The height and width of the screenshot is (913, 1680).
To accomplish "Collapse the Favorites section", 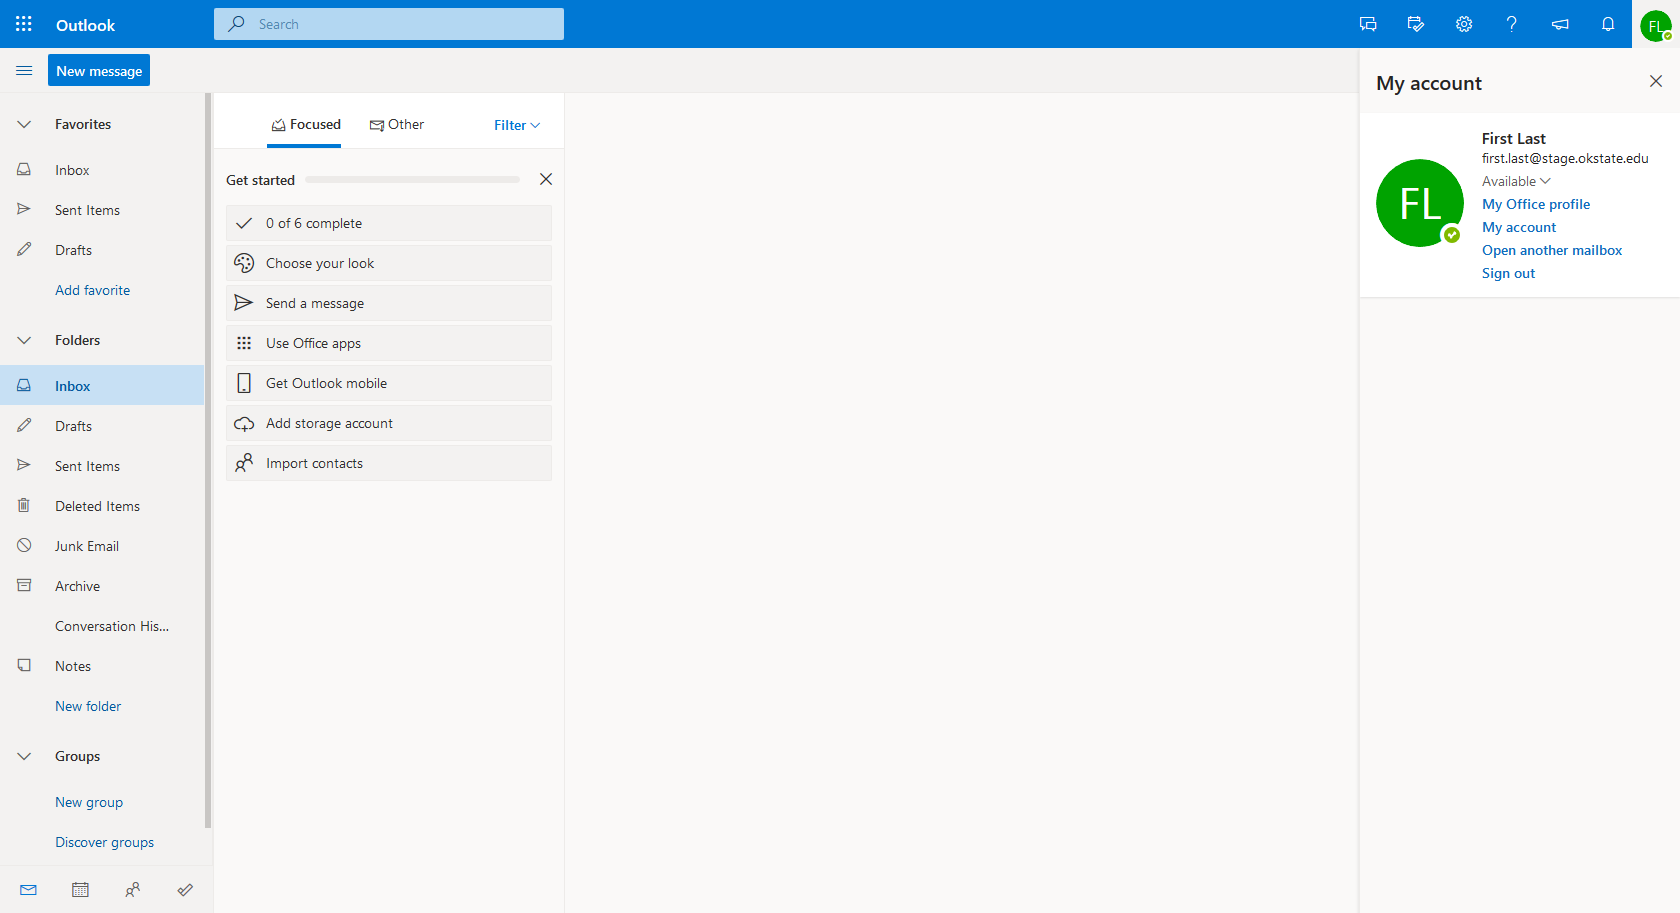I will (x=23, y=123).
